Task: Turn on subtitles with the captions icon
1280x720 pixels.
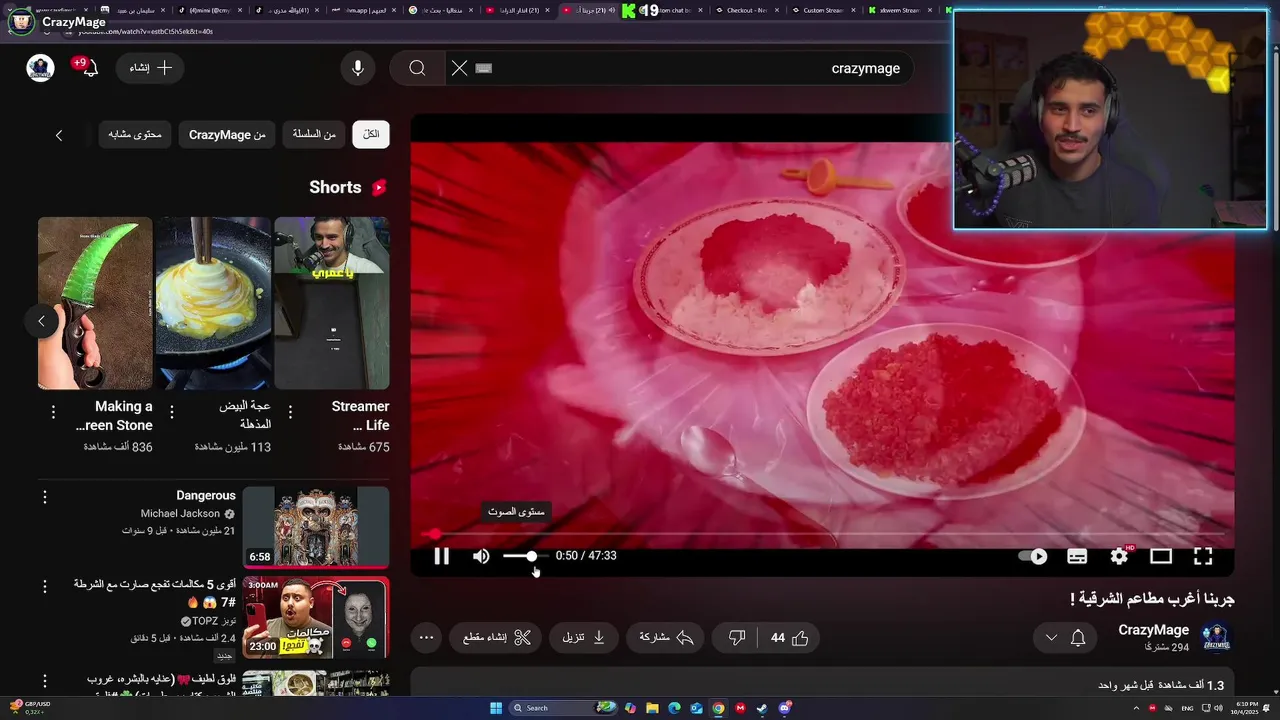Action: [x=1077, y=556]
